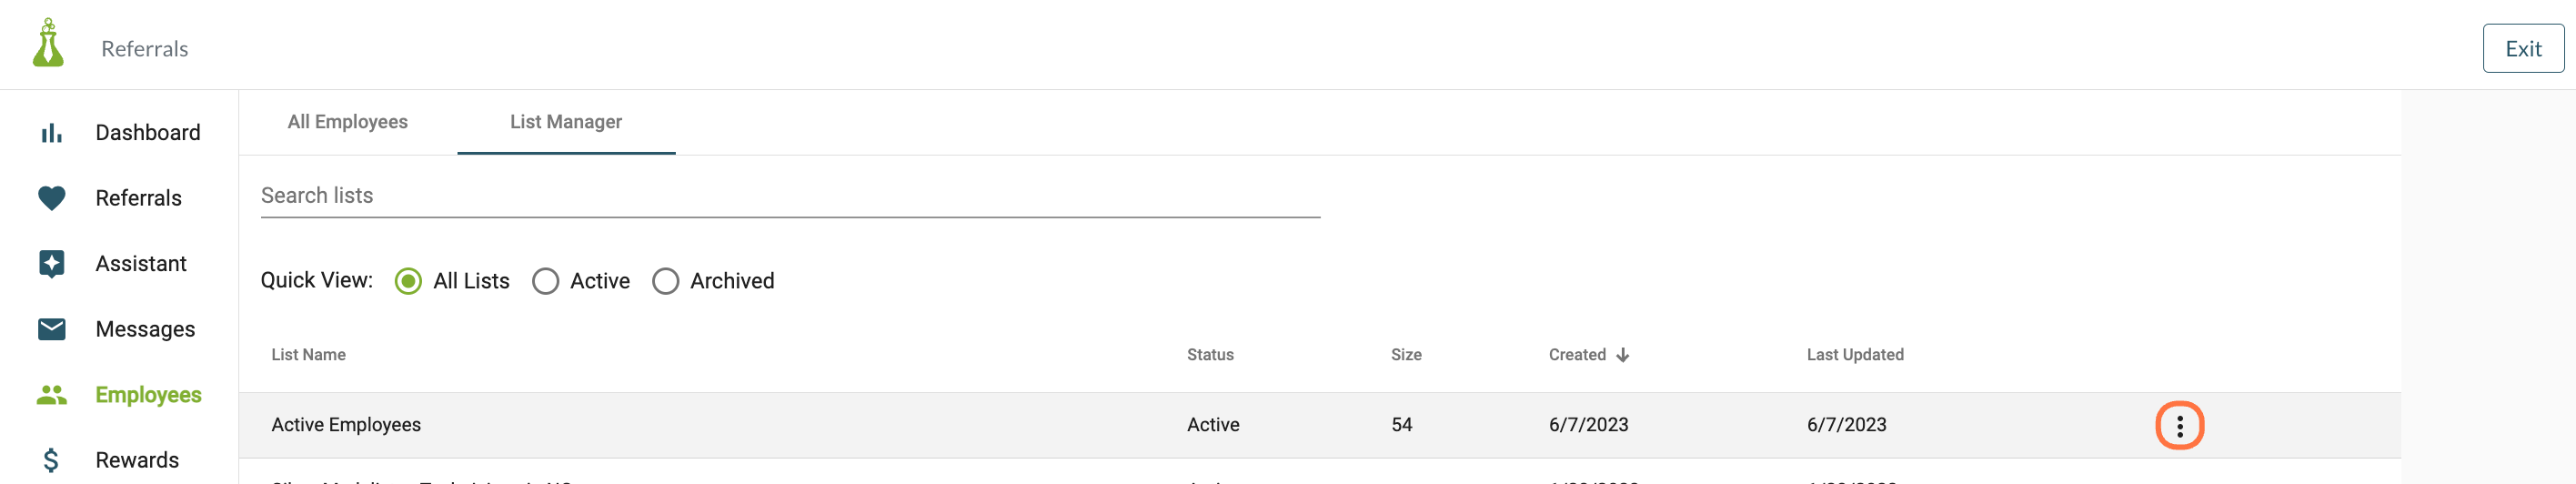This screenshot has width=2576, height=484.
Task: Open the Active Employees list row
Action: [1319, 425]
